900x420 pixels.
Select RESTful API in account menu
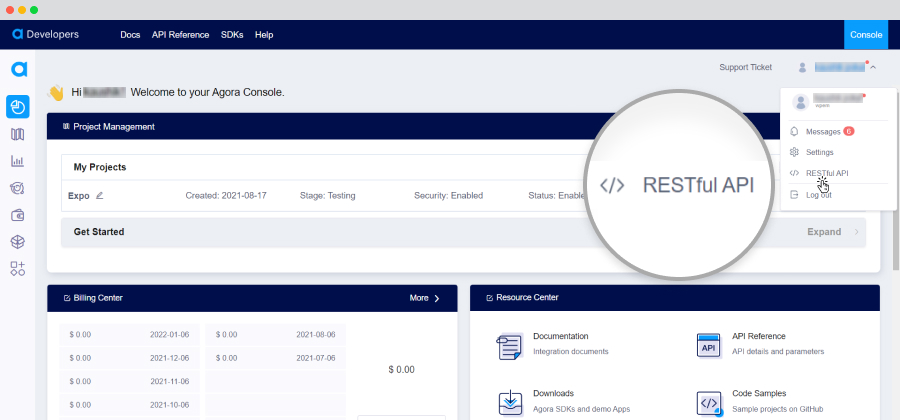(827, 173)
